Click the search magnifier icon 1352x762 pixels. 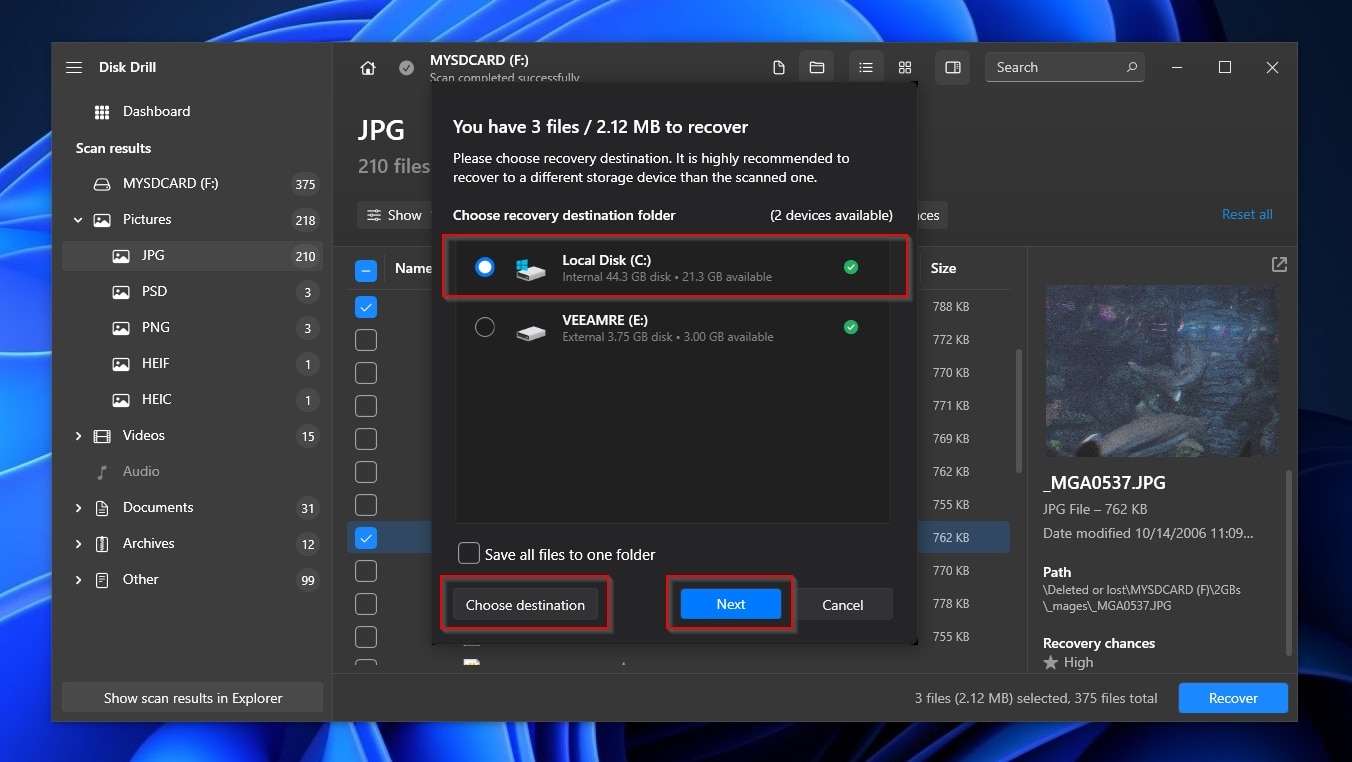click(1132, 67)
